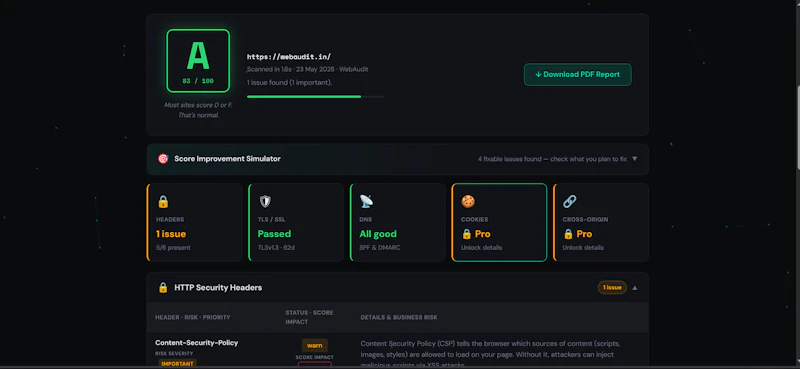The width and height of the screenshot is (800, 369).
Task: Click the satellite dish icon in DNS card
Action: pos(366,202)
